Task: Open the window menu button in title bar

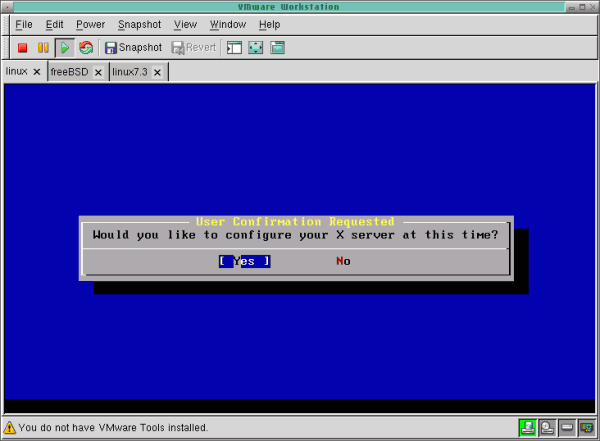Action: pos(7,7)
